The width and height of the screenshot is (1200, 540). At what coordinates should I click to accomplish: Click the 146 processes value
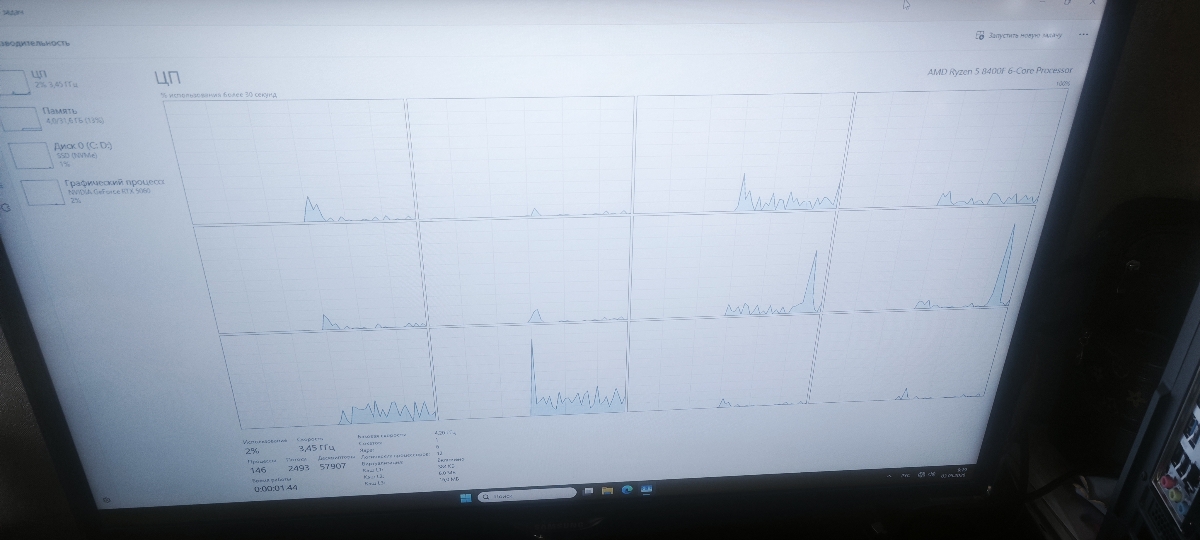(x=258, y=470)
